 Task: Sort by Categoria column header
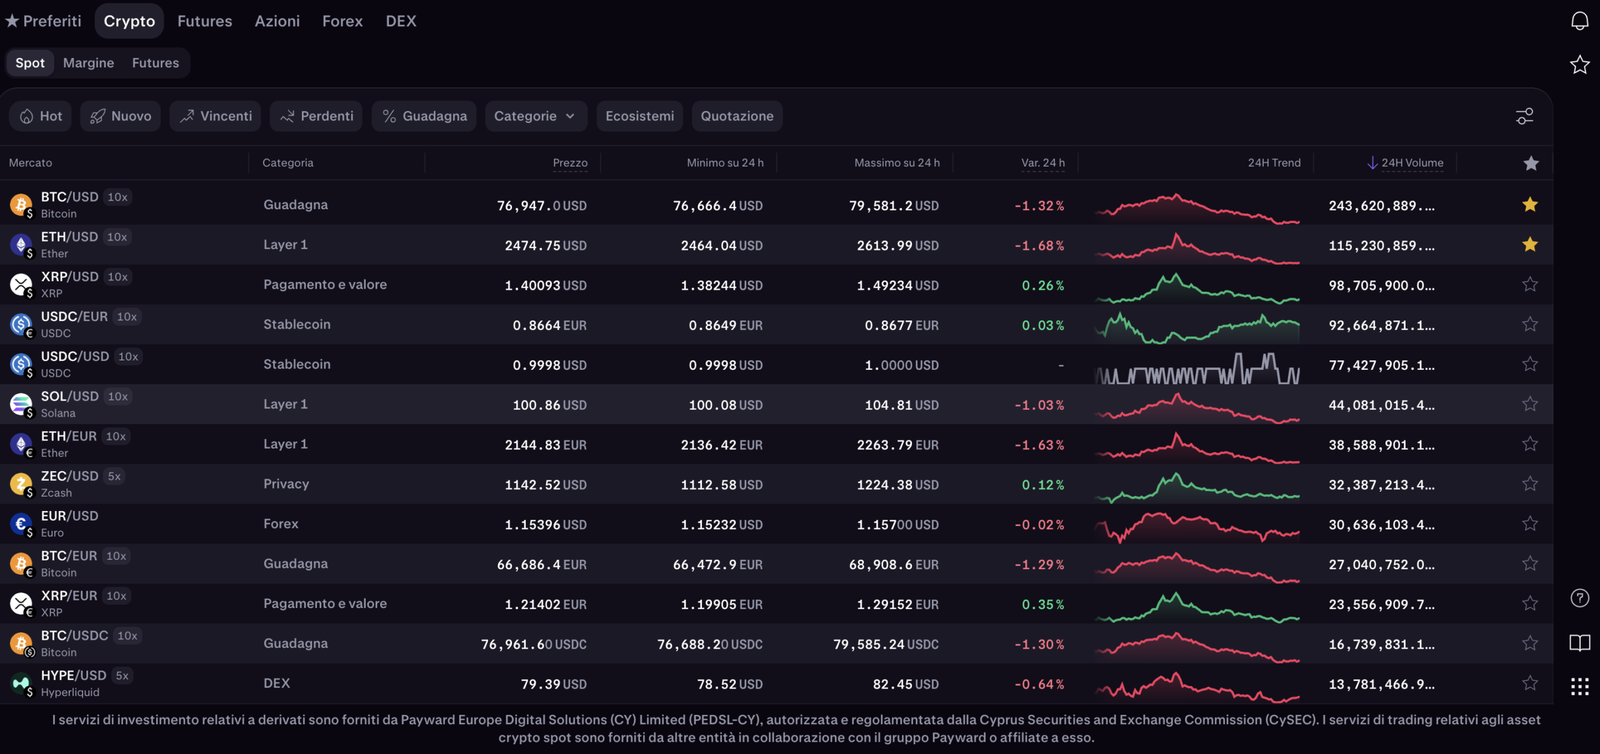click(x=288, y=163)
